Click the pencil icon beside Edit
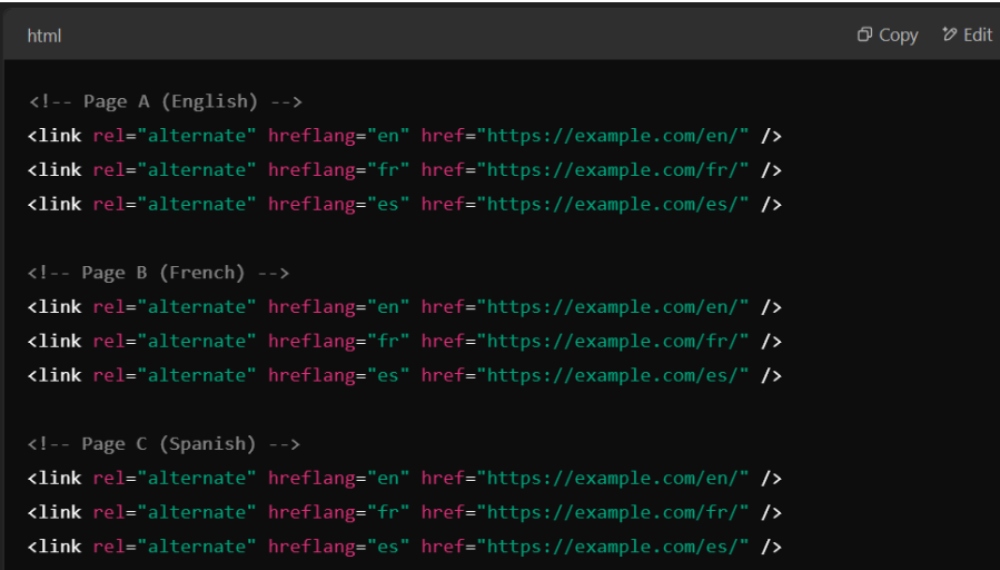Image resolution: width=1000 pixels, height=570 pixels. click(x=950, y=34)
